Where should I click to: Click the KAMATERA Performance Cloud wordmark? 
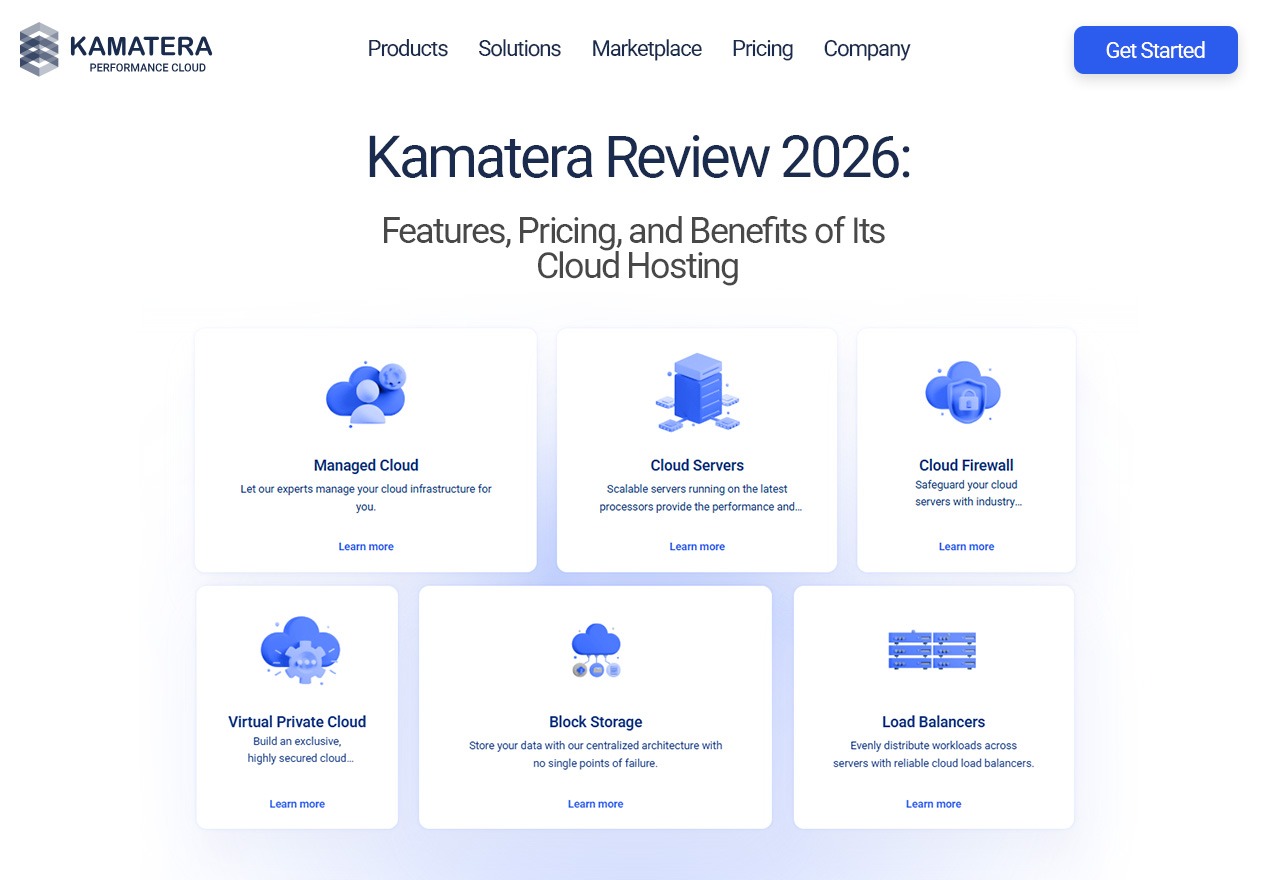[x=141, y=52]
